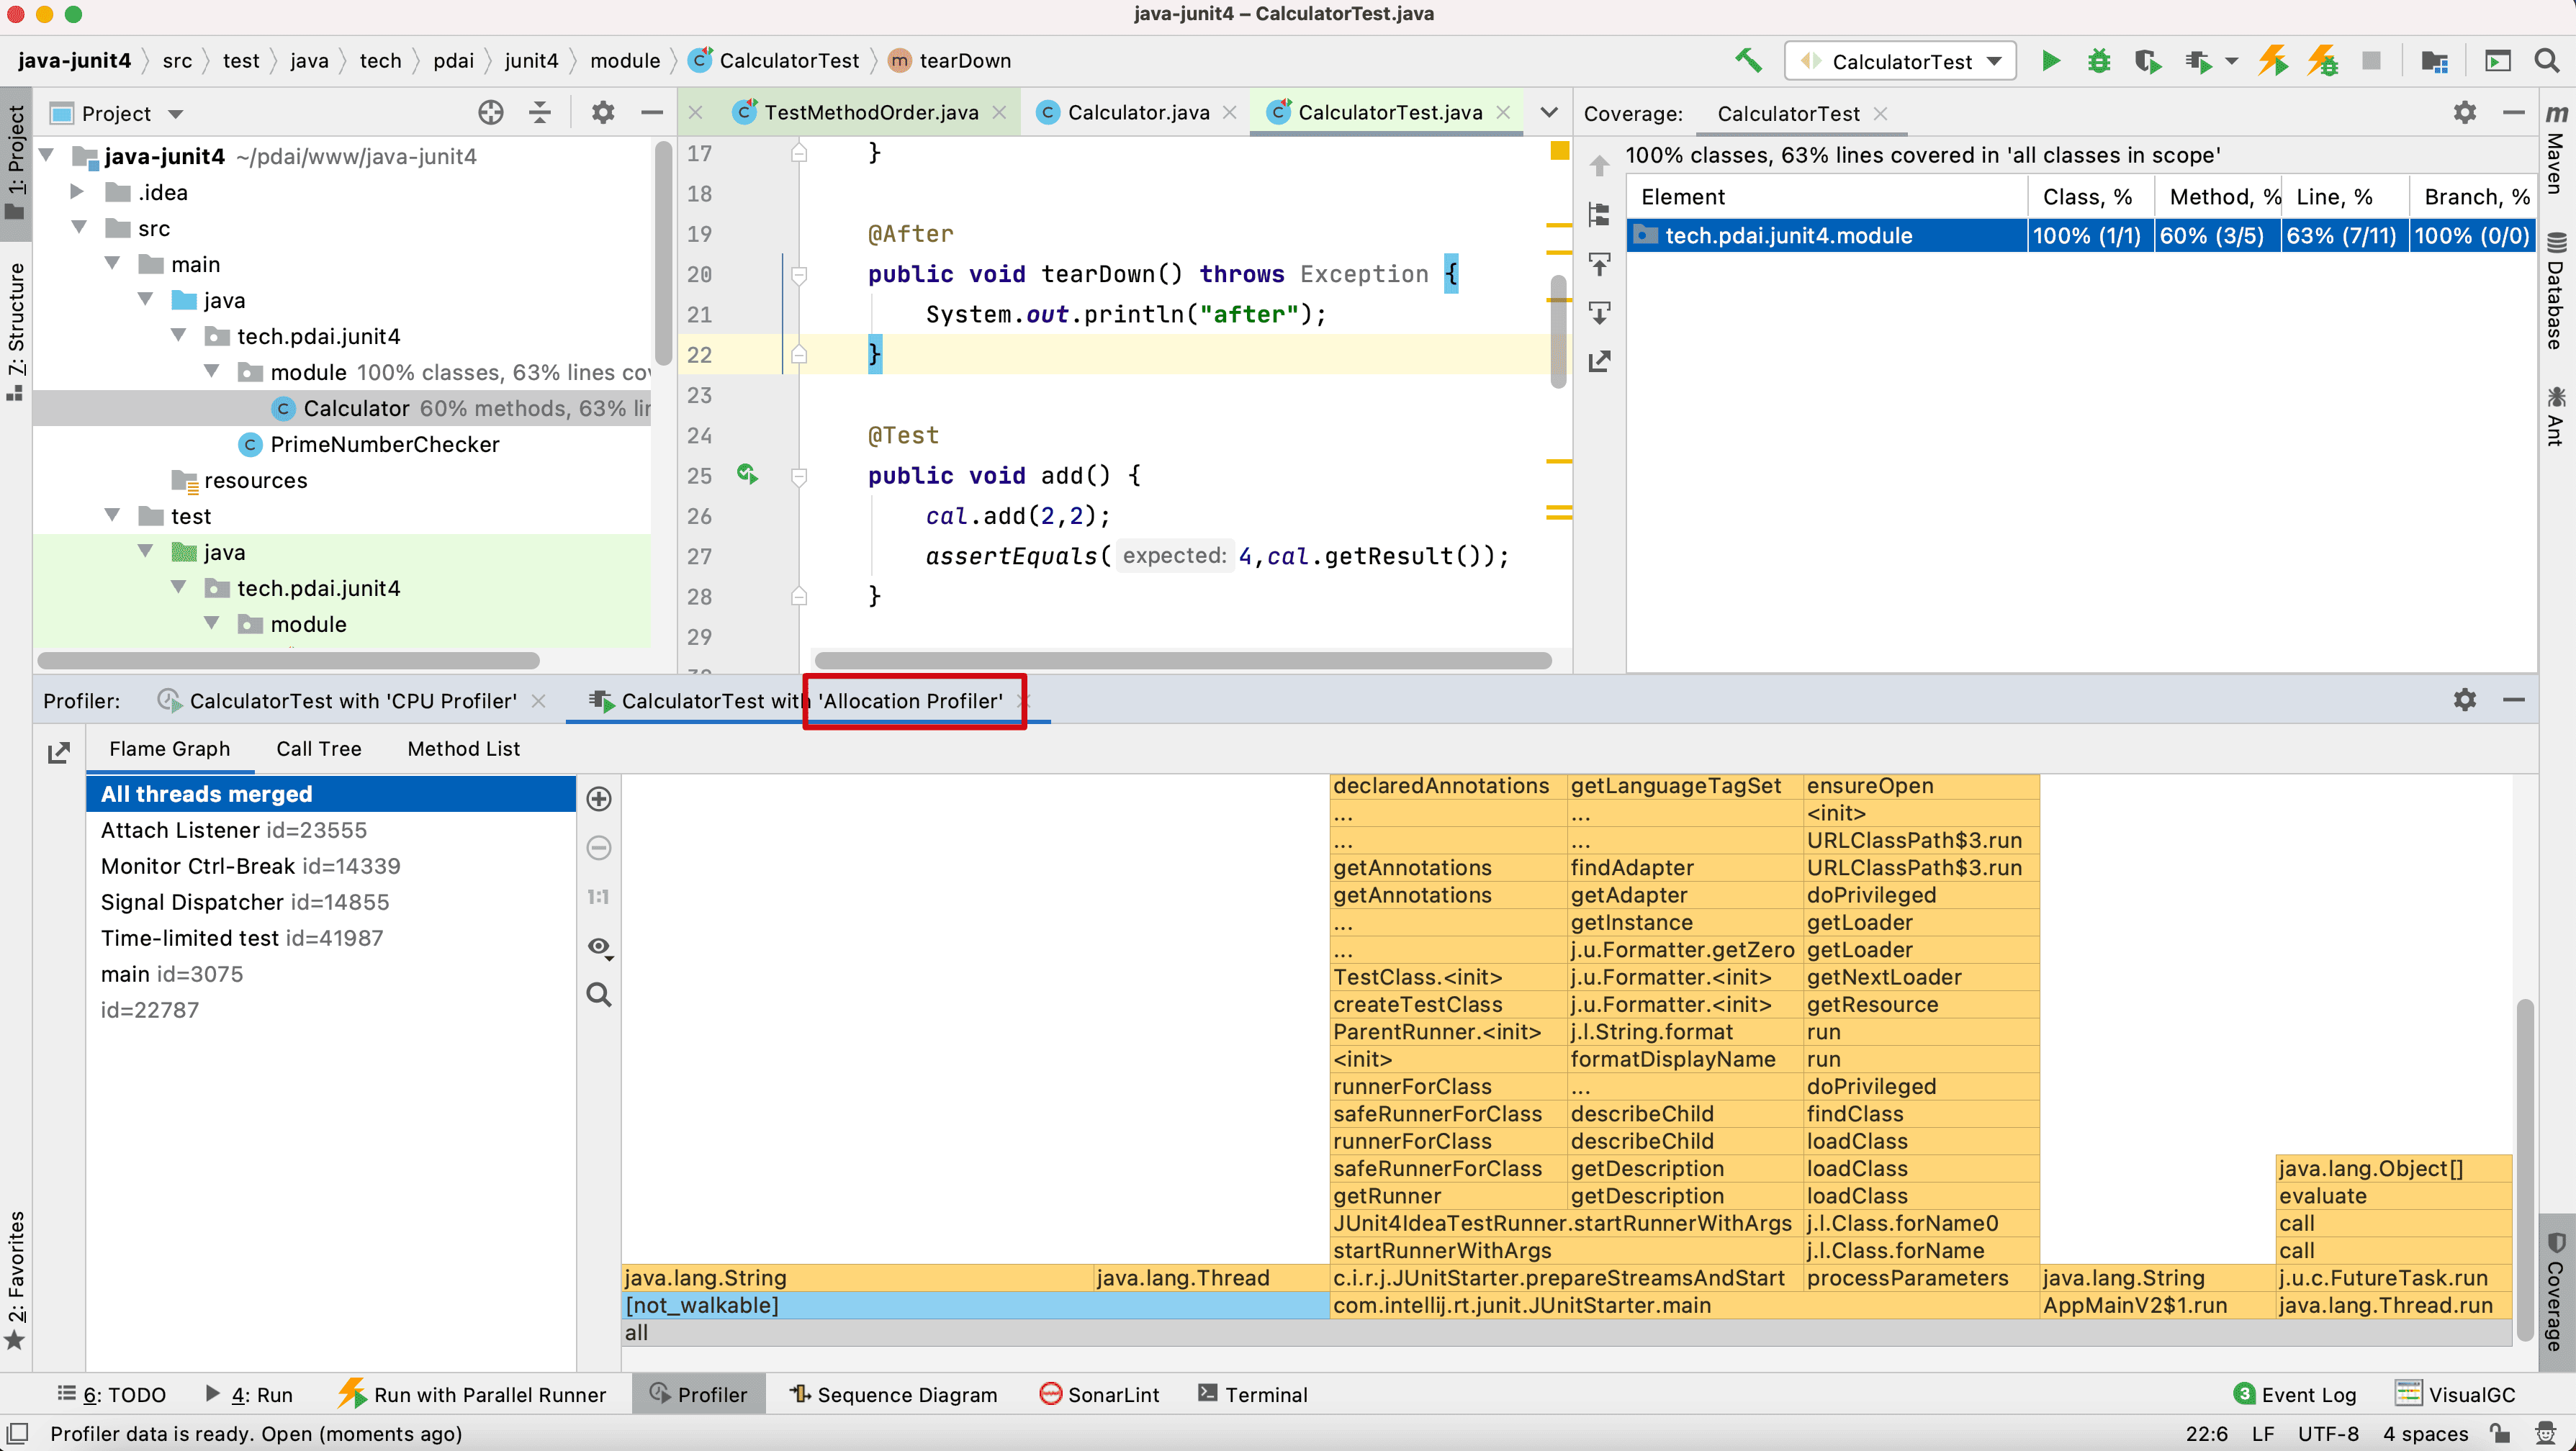Image resolution: width=2576 pixels, height=1451 pixels.
Task: Toggle flame graph eye presentation settings
Action: (598, 946)
